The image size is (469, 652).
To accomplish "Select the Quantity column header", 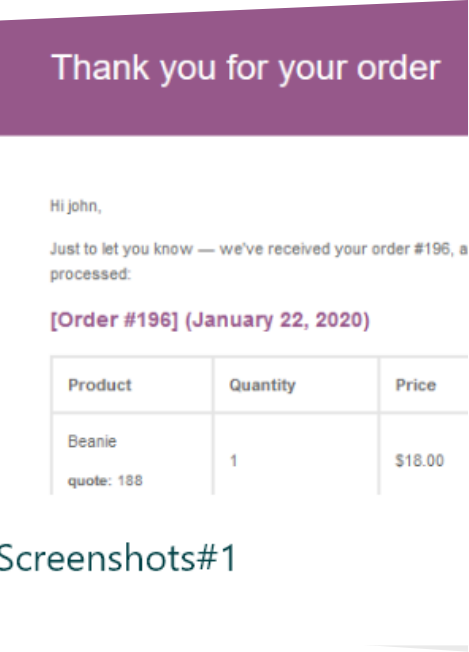I will click(x=262, y=385).
